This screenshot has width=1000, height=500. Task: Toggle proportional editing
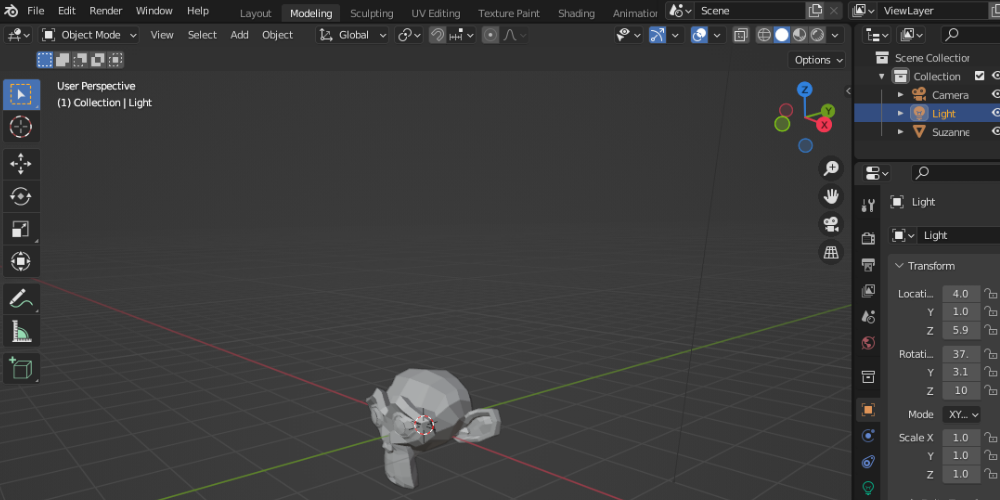pyautogui.click(x=490, y=35)
